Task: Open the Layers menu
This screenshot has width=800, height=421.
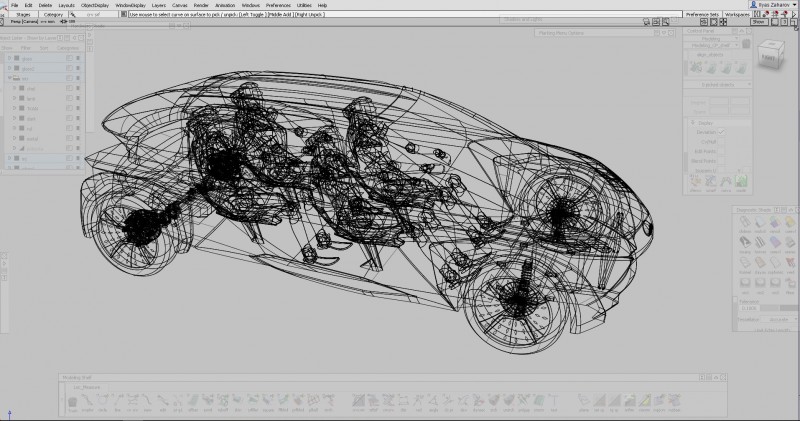Action: 159,5
